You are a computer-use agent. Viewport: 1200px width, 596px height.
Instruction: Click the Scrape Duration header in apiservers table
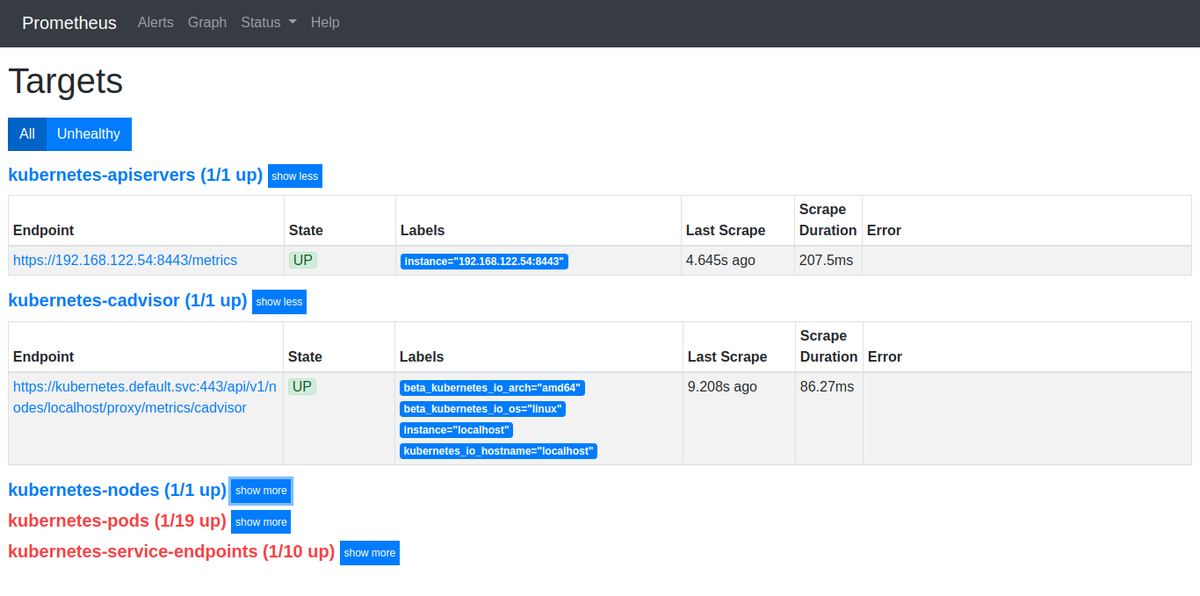coord(828,220)
